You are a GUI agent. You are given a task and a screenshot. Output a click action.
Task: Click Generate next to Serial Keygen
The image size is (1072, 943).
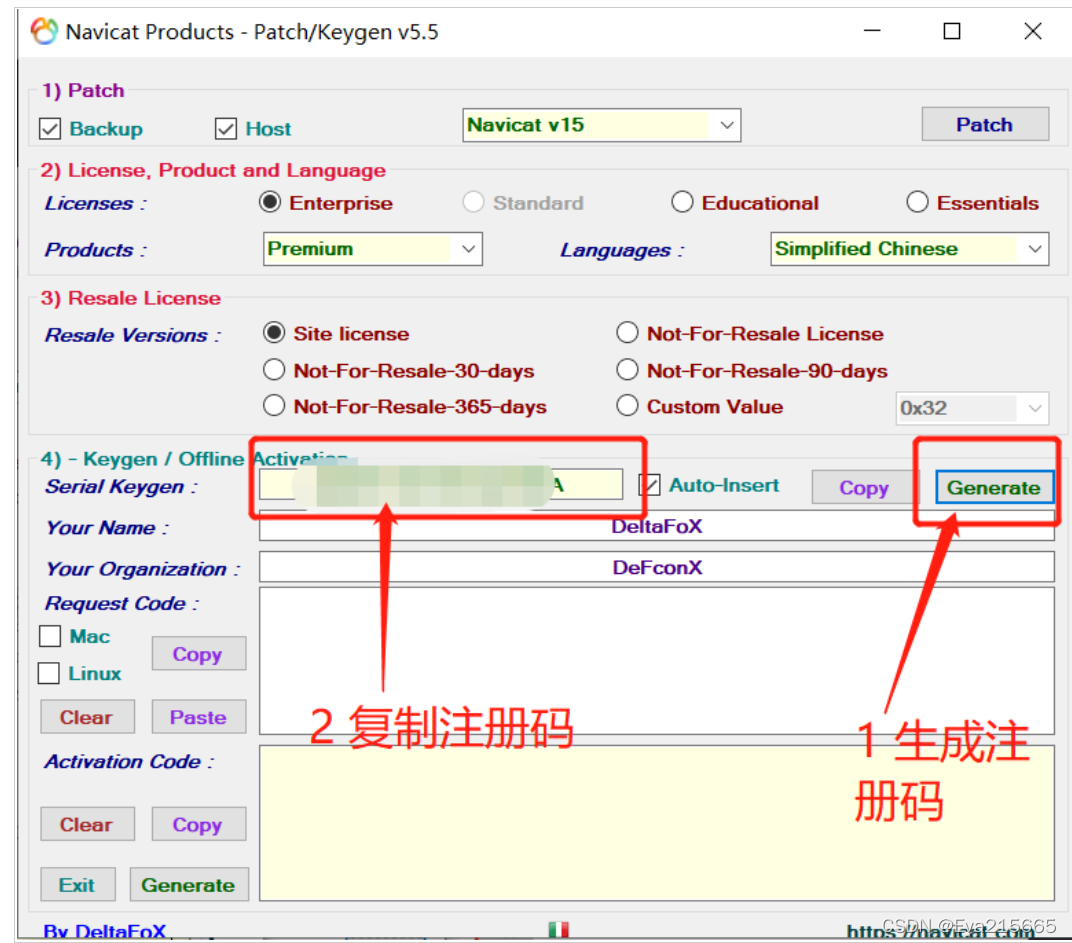point(994,488)
